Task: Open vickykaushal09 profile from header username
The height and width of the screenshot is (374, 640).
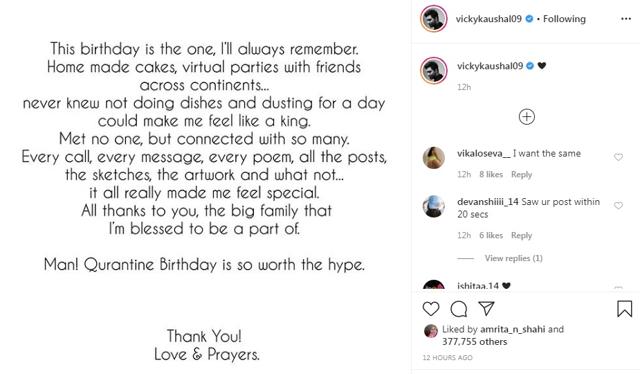Action: coord(489,19)
